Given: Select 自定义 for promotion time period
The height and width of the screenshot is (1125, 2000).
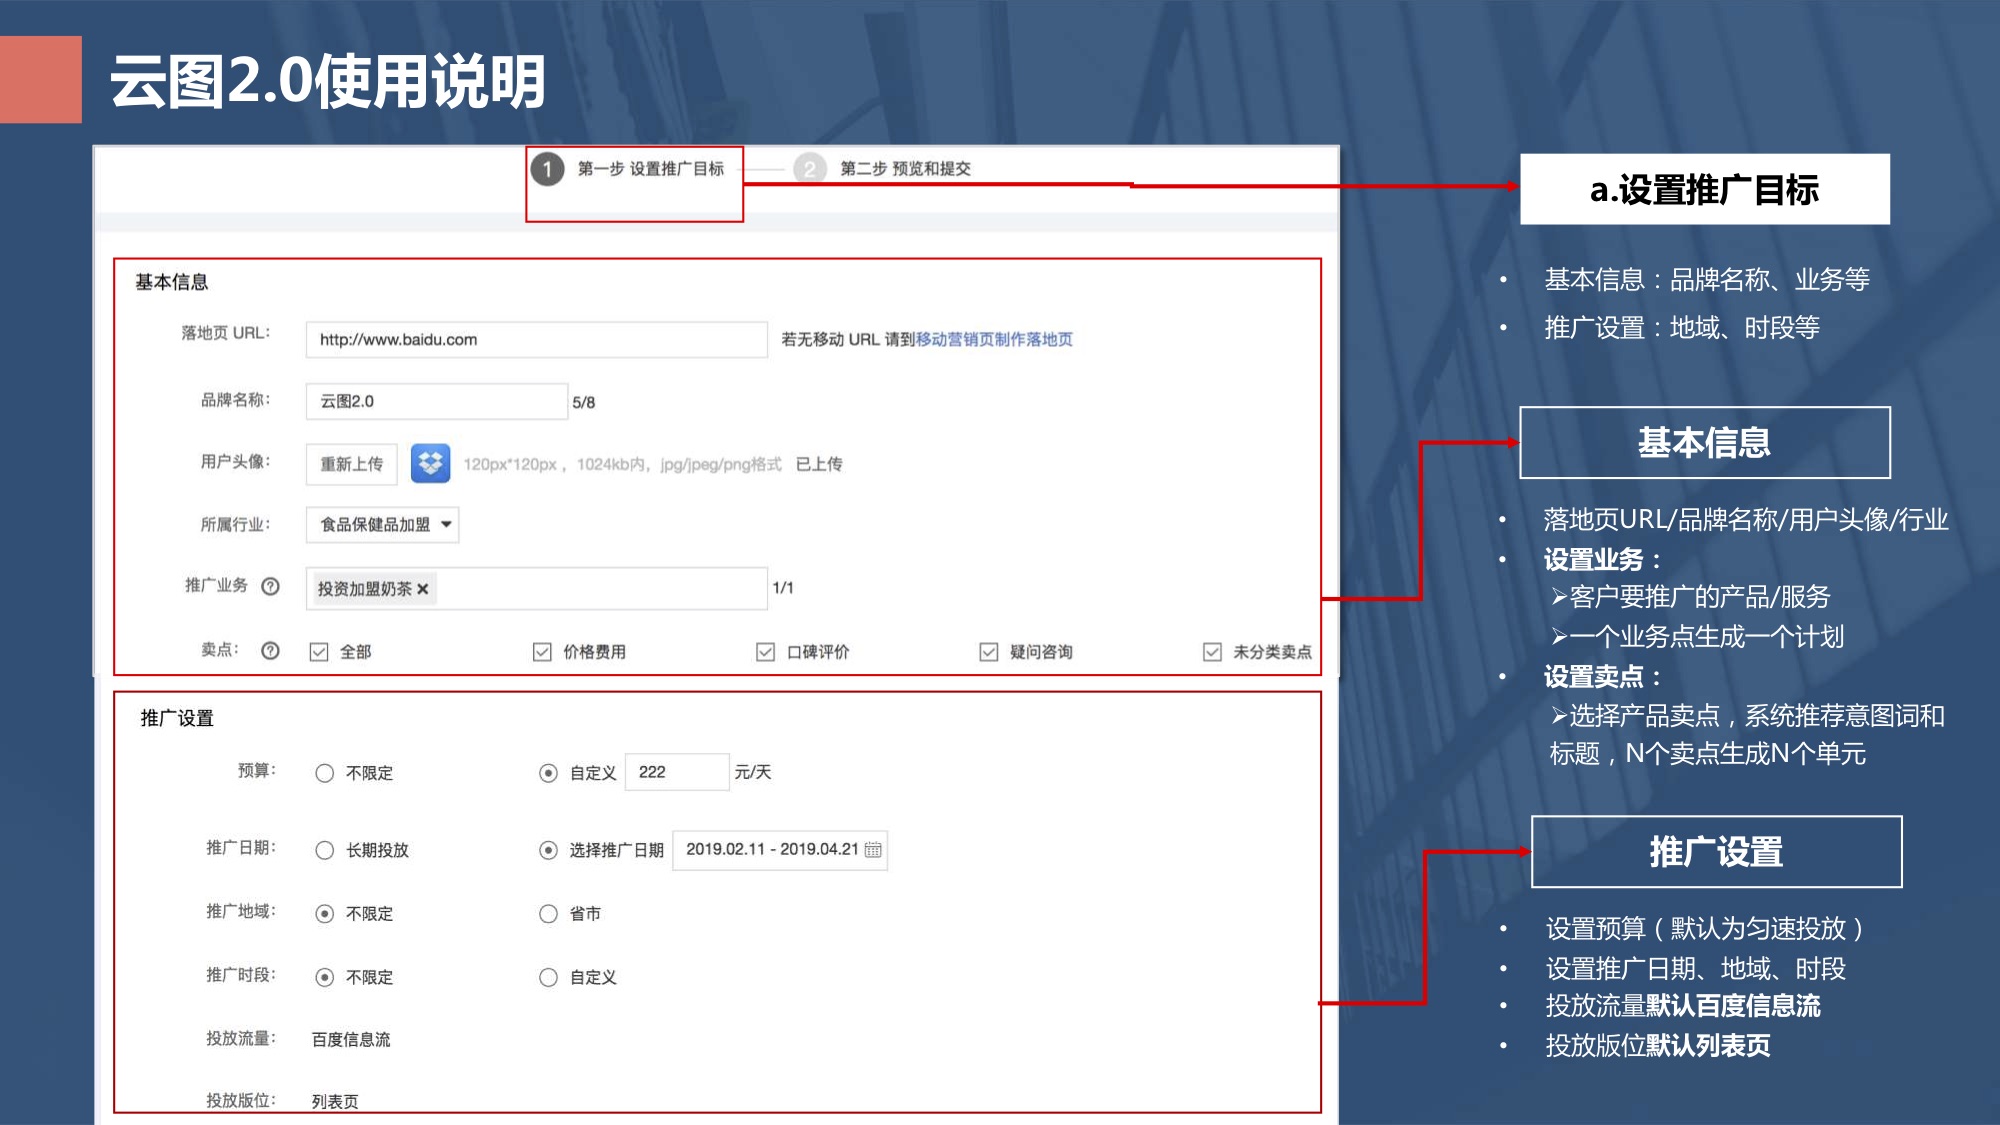Looking at the screenshot, I should (x=548, y=977).
